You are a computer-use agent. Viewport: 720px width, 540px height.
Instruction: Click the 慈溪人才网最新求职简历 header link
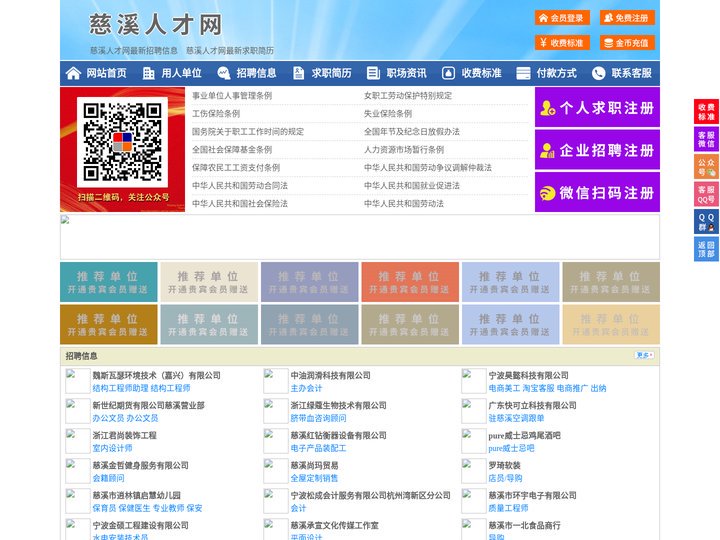coord(230,51)
